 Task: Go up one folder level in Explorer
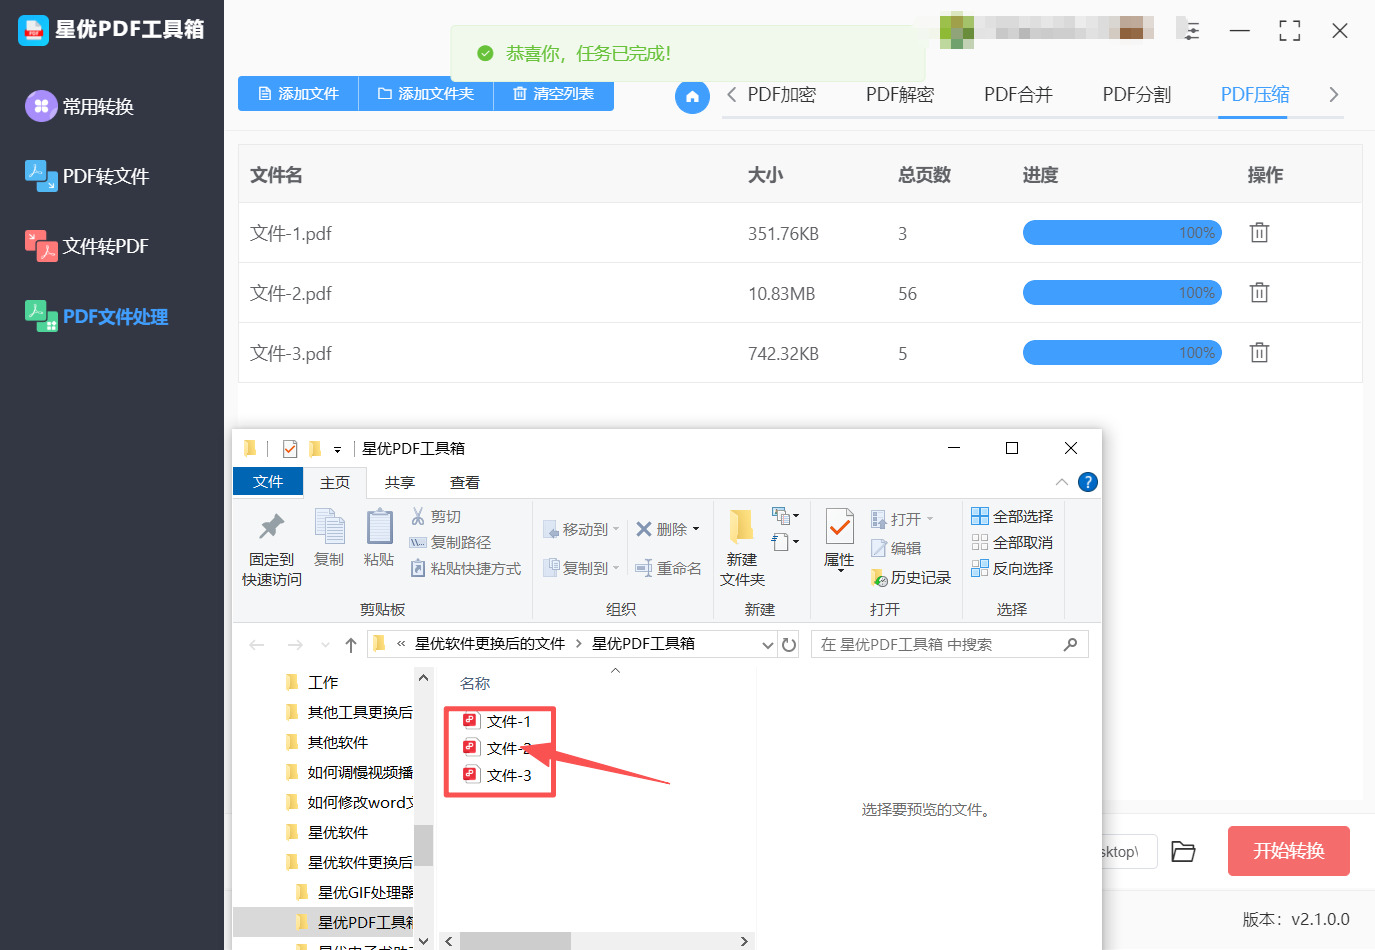351,645
